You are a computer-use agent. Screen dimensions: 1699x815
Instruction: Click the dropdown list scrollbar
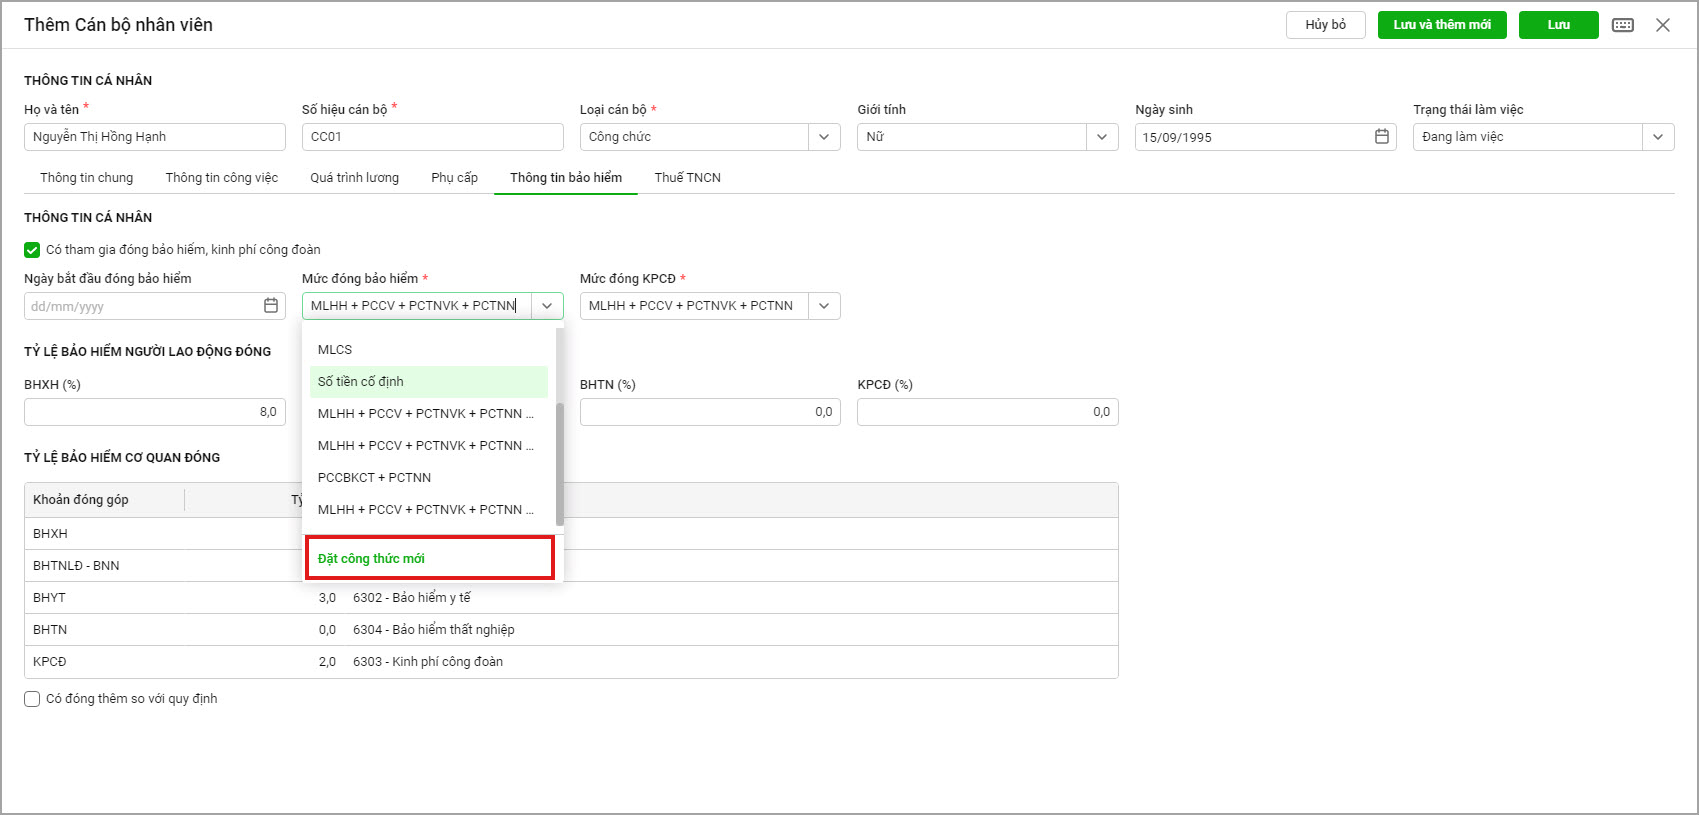point(559,463)
